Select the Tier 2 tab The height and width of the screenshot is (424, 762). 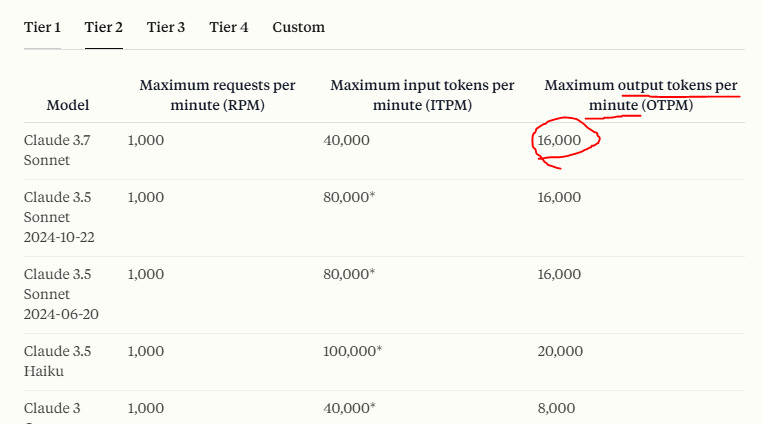pyautogui.click(x=103, y=27)
